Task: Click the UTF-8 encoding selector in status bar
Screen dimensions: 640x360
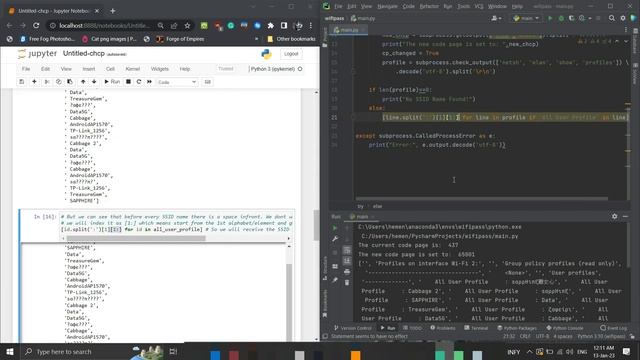Action: pyautogui.click(x=542, y=336)
